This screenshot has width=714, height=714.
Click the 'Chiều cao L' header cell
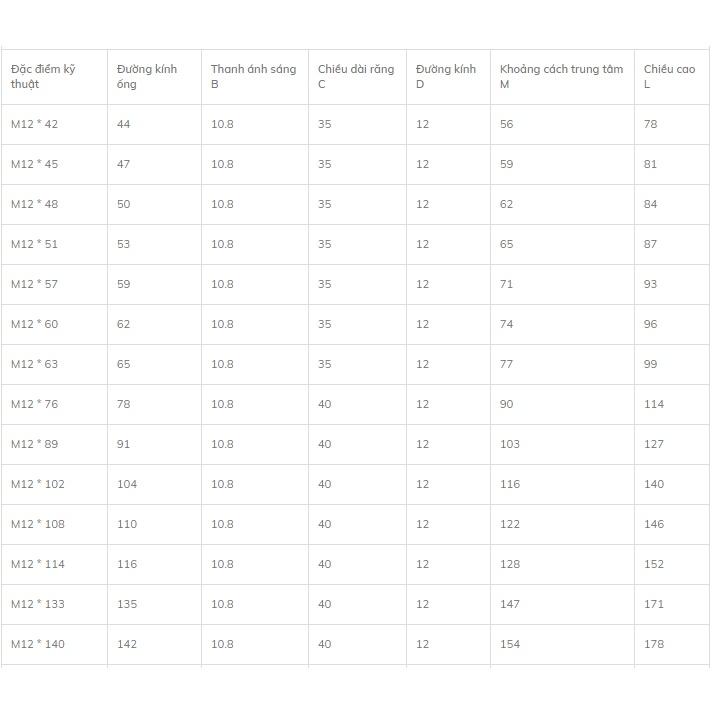tap(669, 76)
